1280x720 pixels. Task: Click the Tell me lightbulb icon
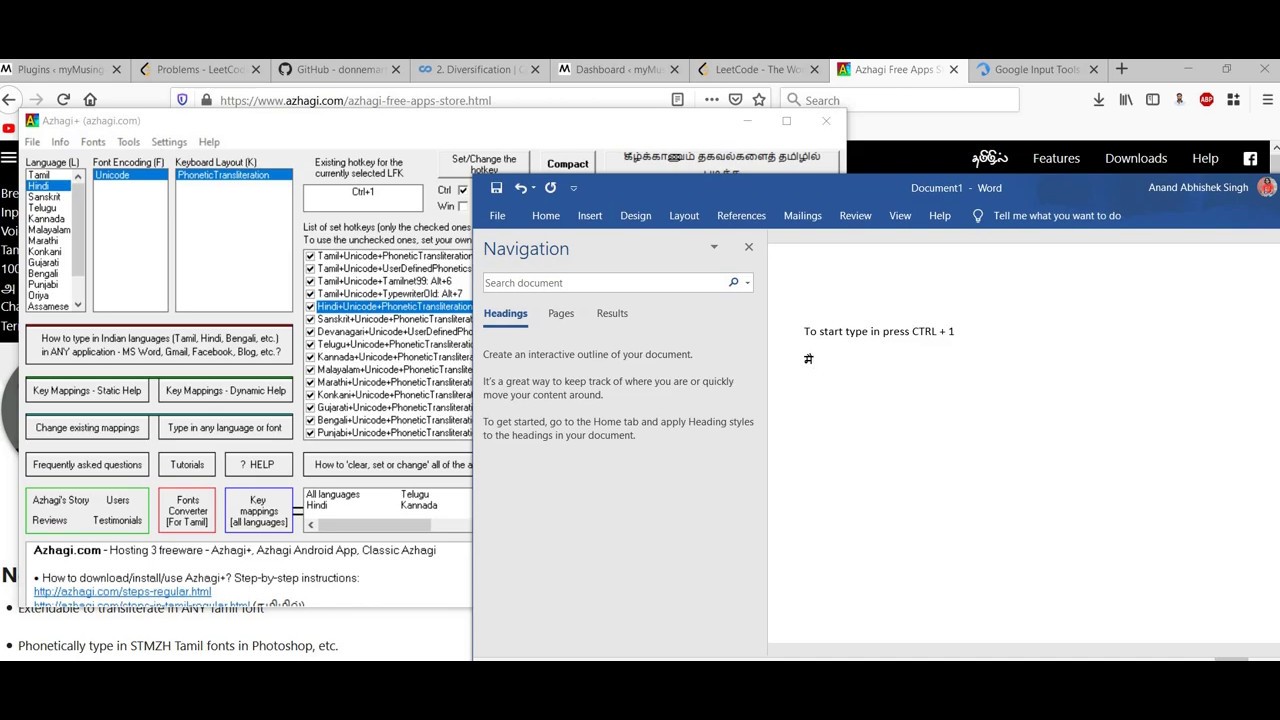pyautogui.click(x=978, y=216)
